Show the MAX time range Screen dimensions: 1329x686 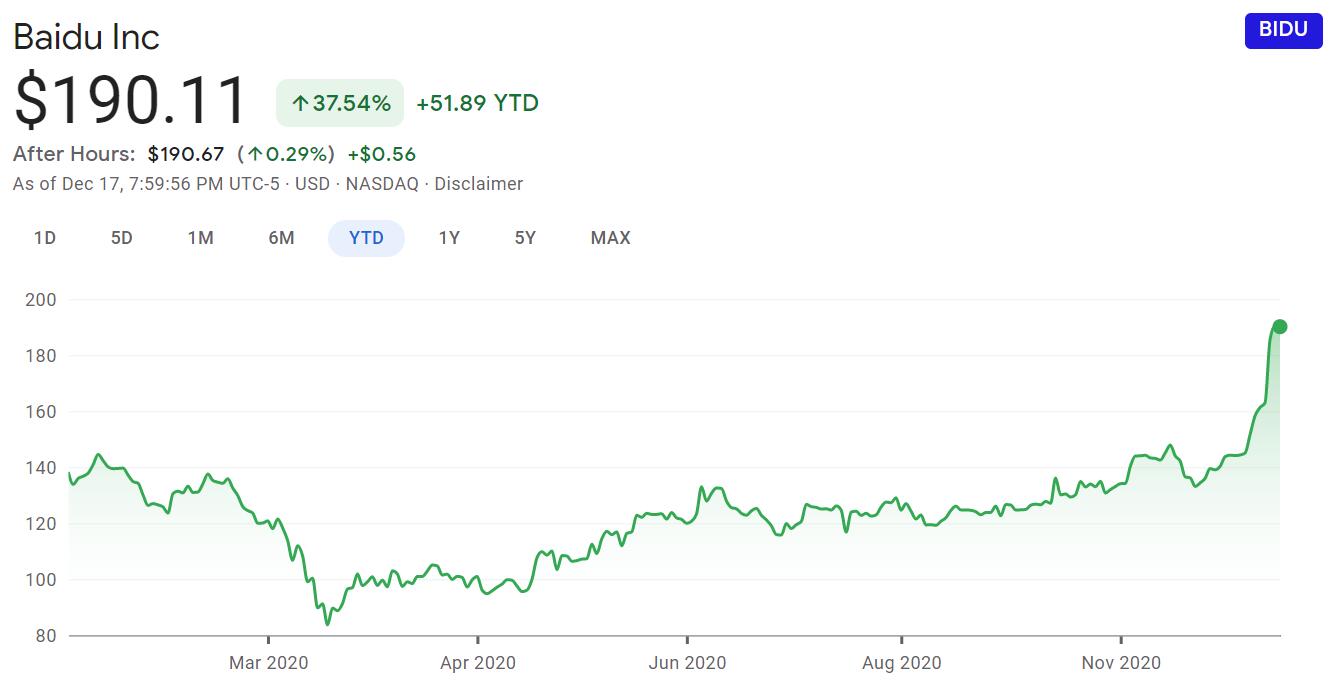pyautogui.click(x=610, y=238)
